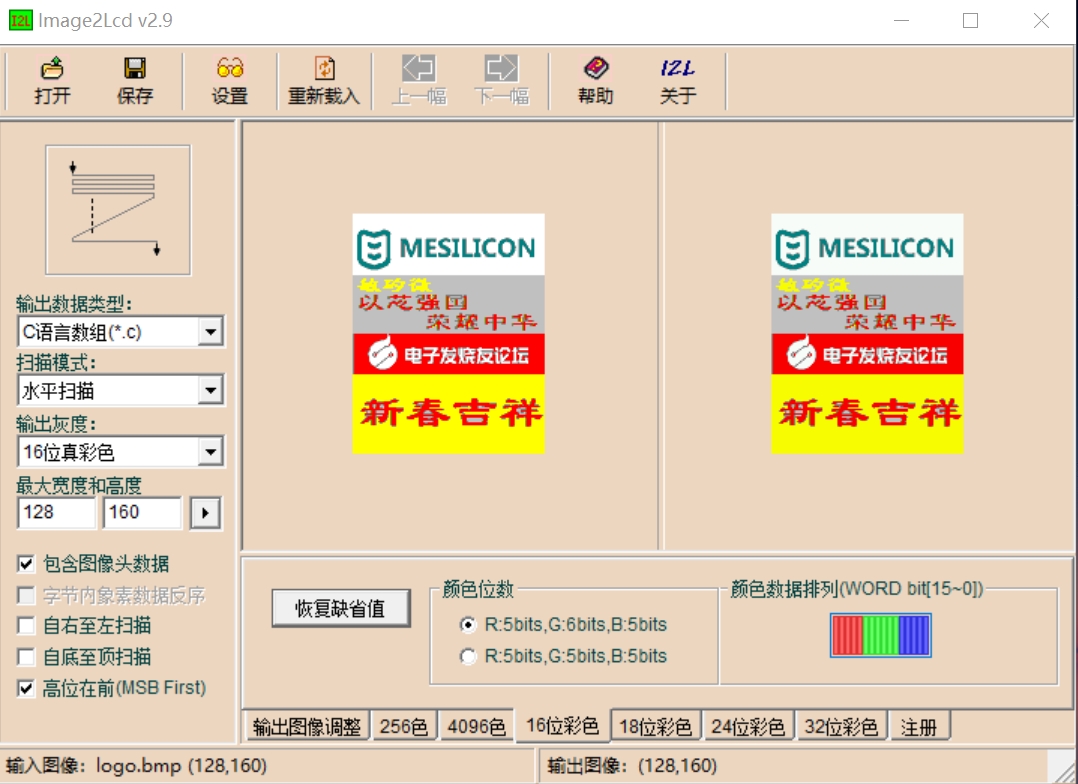
Task: Click the scan direction diagram preview
Action: click(x=118, y=210)
